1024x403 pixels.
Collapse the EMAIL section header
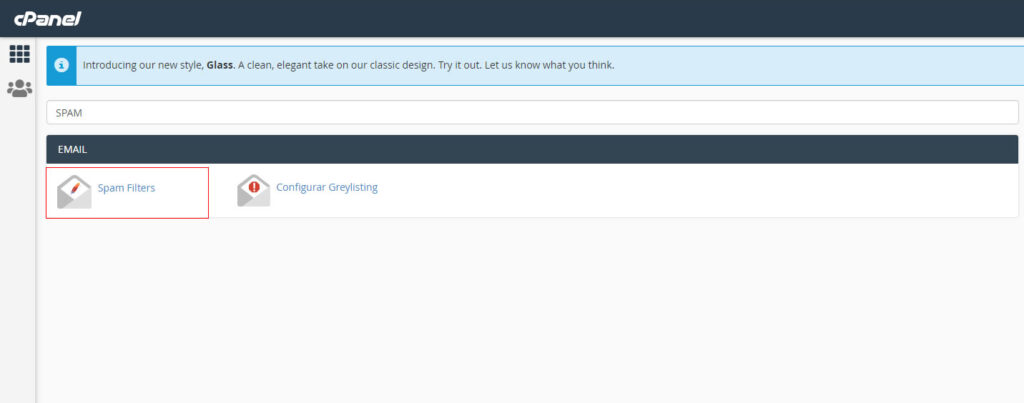click(x=532, y=149)
